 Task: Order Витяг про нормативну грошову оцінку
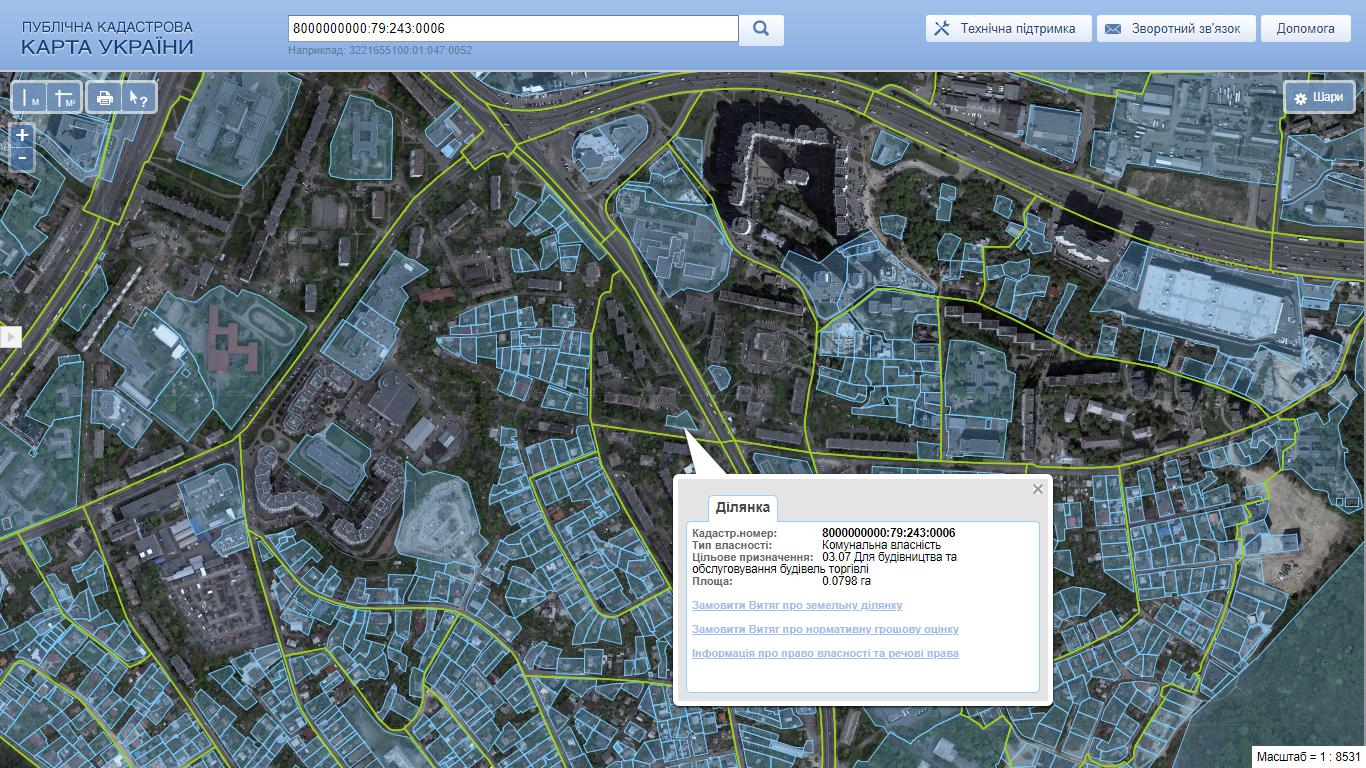825,629
